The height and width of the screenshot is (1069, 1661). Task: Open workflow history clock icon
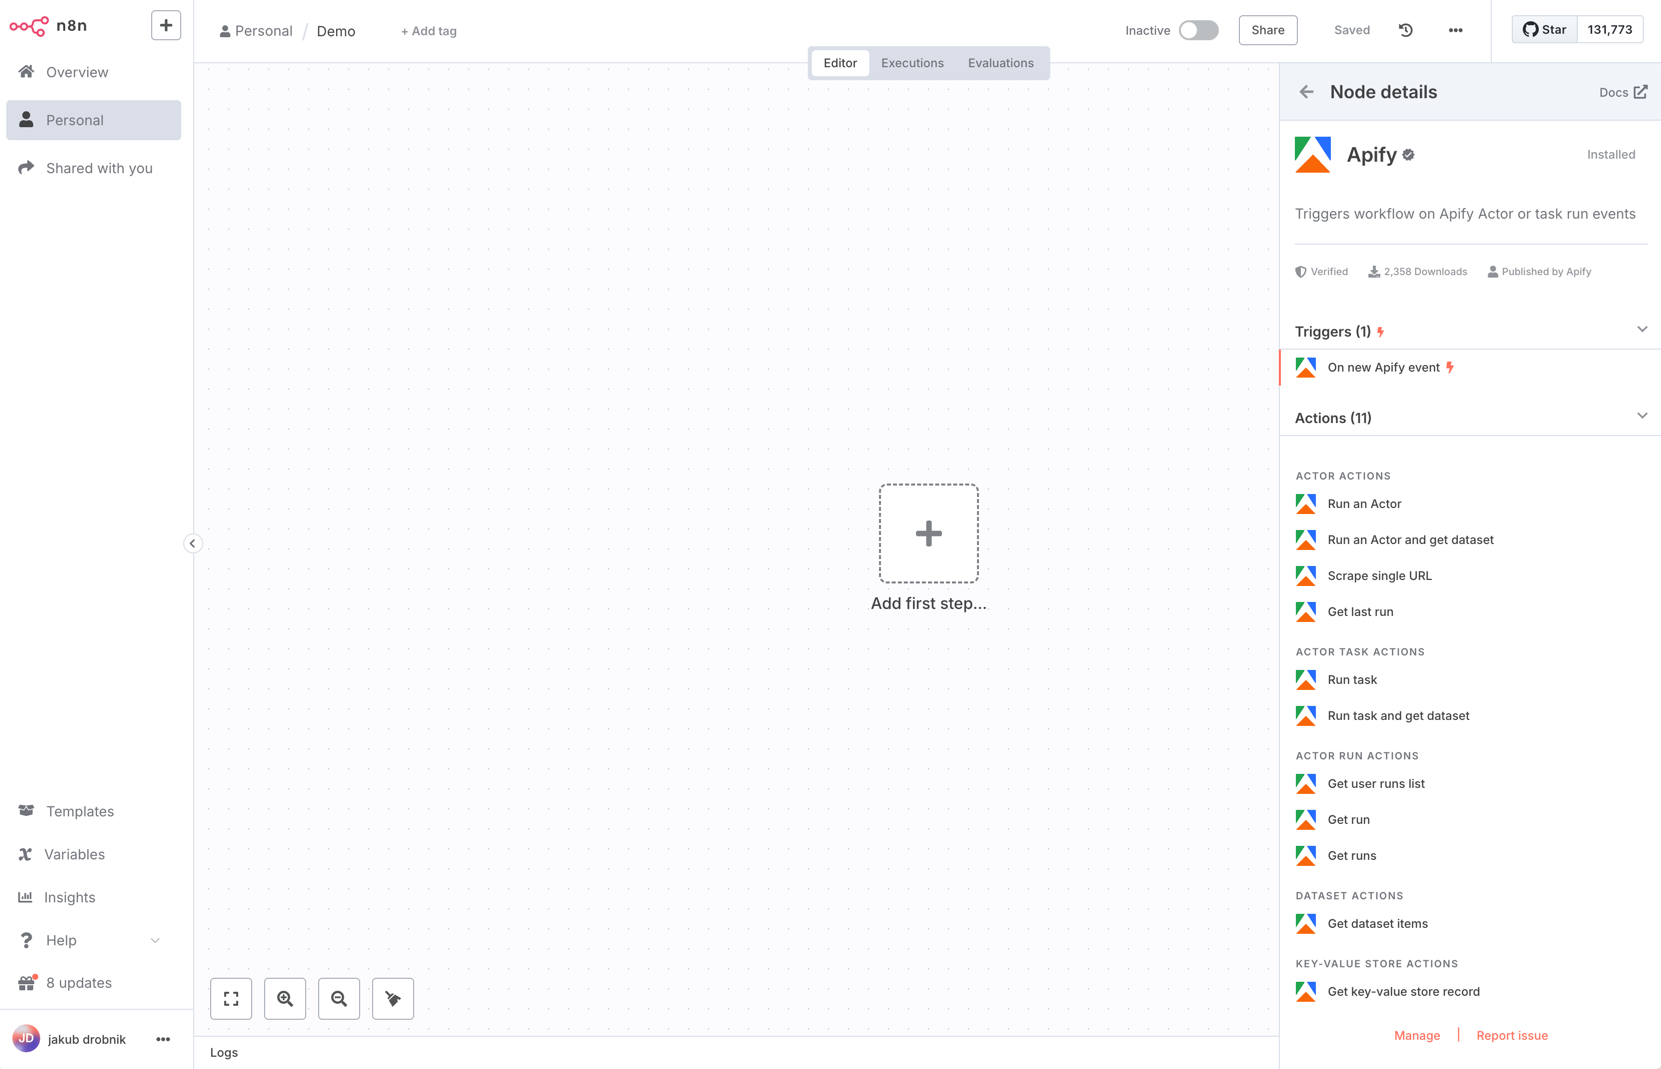tap(1405, 30)
